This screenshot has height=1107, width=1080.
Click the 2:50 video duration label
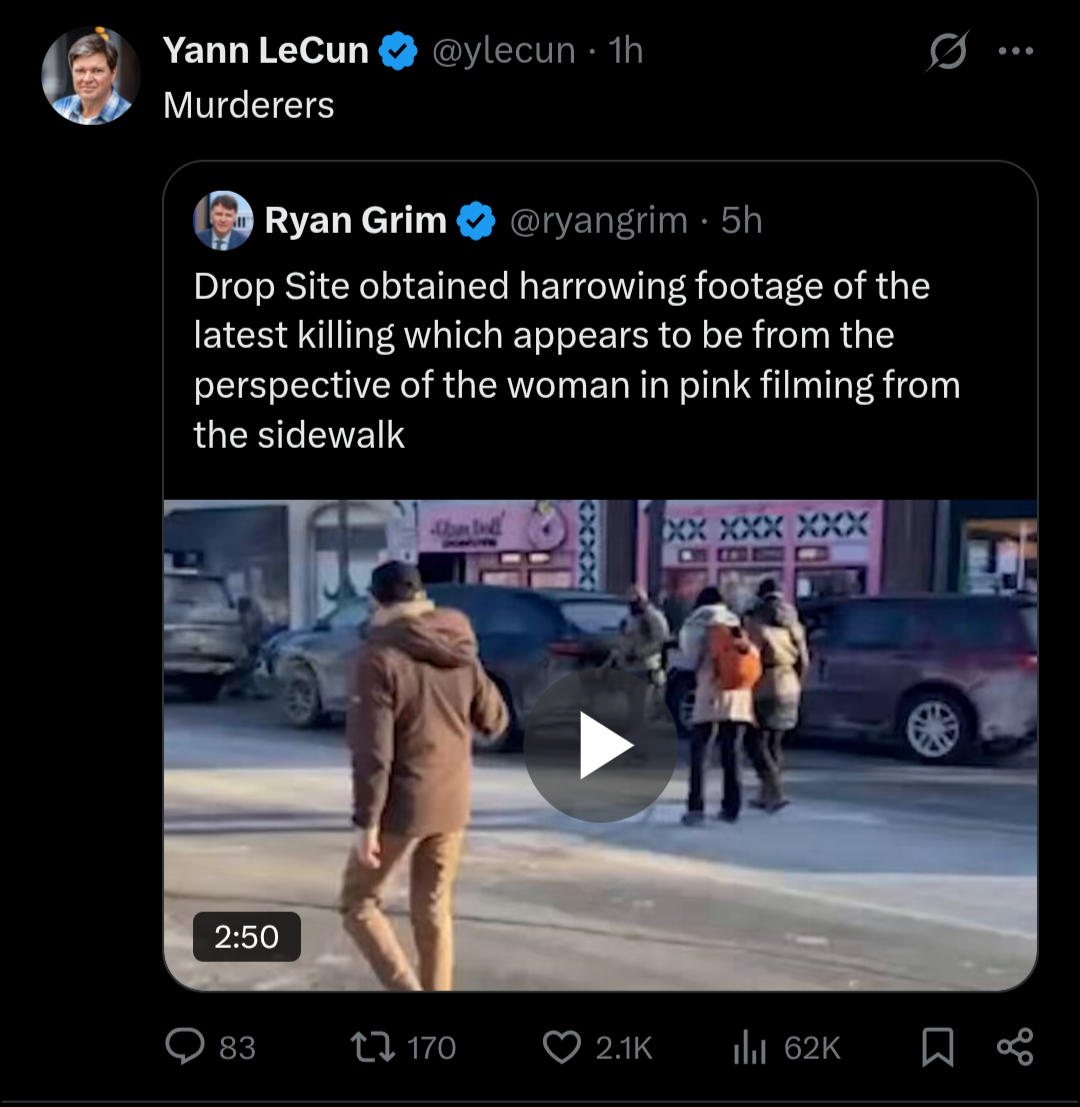coord(246,937)
